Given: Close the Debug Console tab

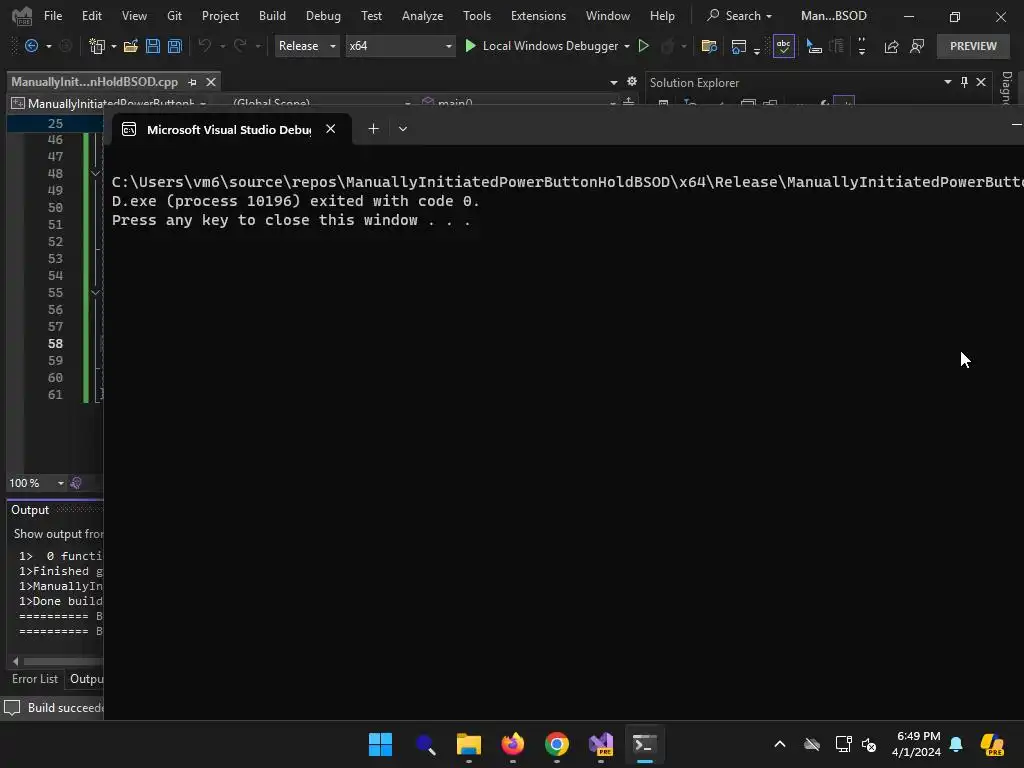Looking at the screenshot, I should 330,129.
